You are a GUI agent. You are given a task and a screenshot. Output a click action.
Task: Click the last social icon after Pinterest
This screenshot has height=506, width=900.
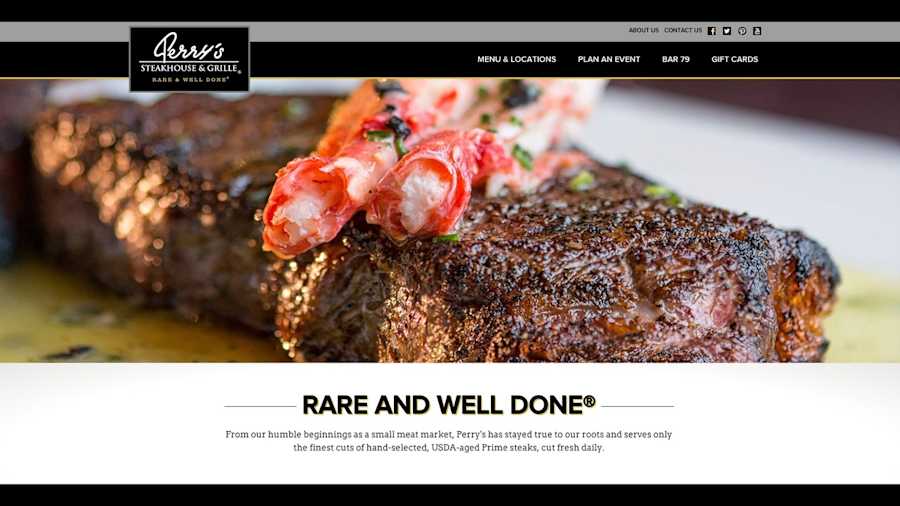tap(757, 31)
